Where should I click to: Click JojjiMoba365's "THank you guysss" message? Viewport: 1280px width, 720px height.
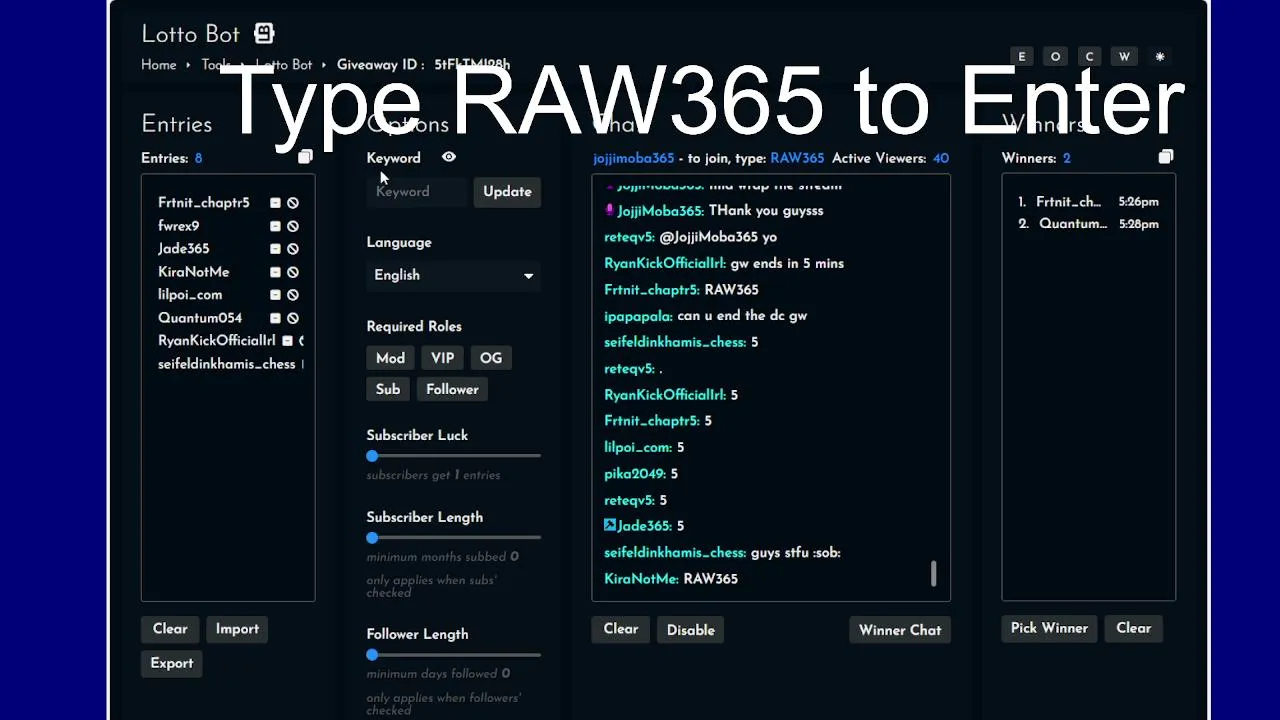coord(714,211)
